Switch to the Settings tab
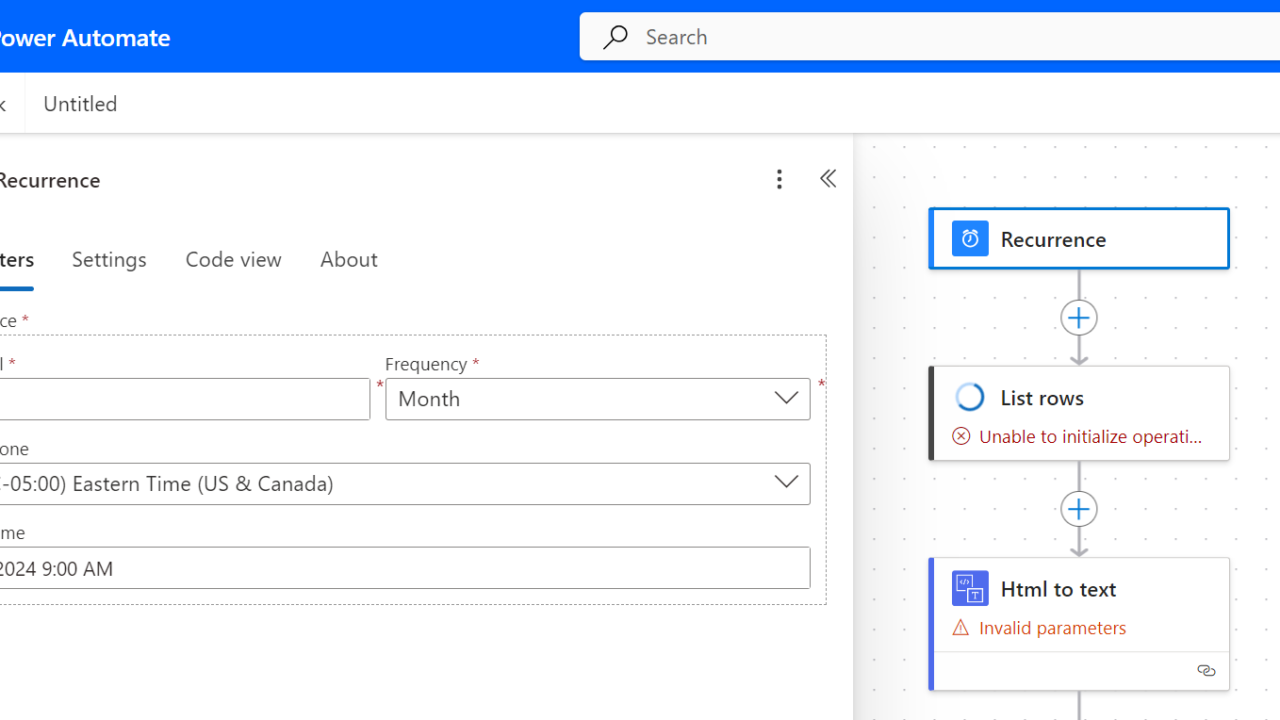This screenshot has width=1280, height=720. [109, 260]
